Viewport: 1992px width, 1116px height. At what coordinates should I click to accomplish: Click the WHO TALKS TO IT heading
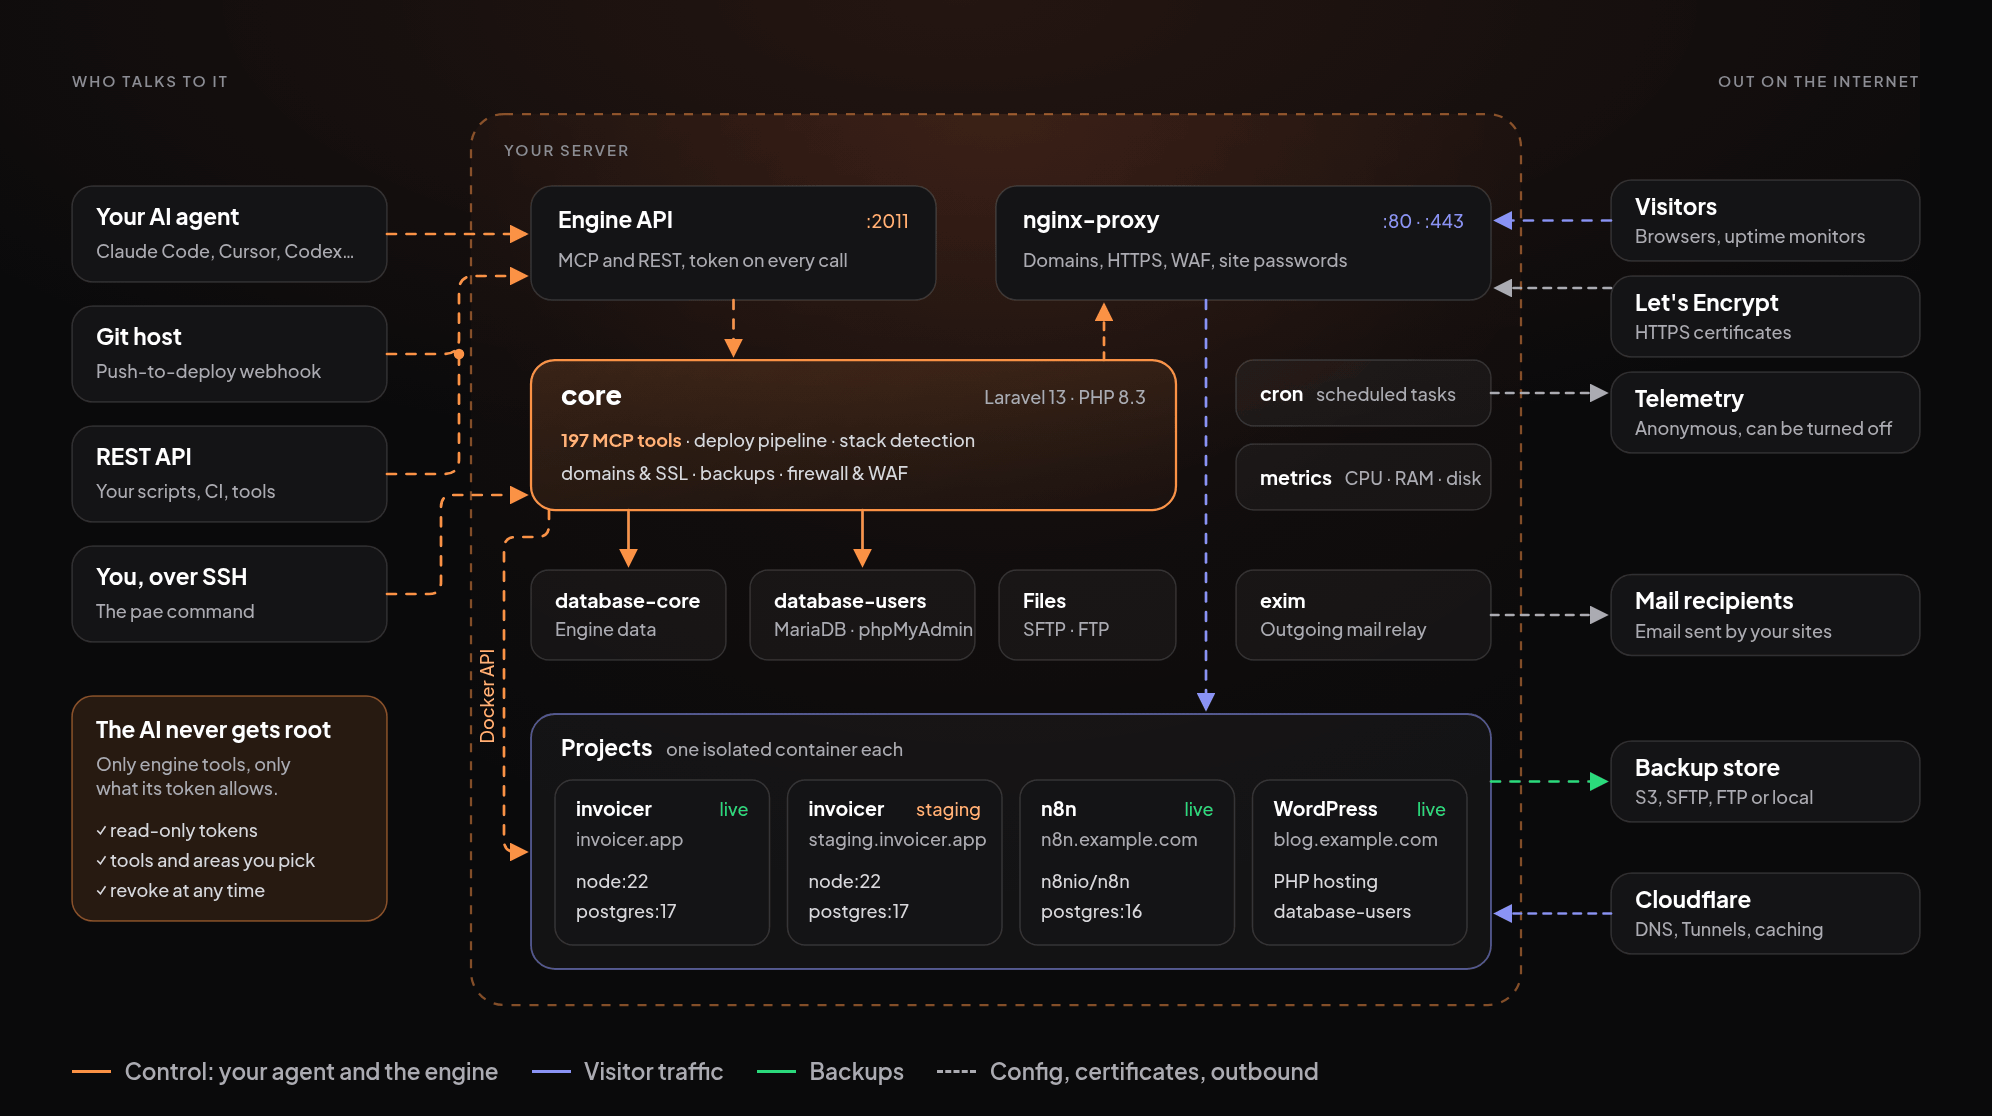tap(150, 82)
